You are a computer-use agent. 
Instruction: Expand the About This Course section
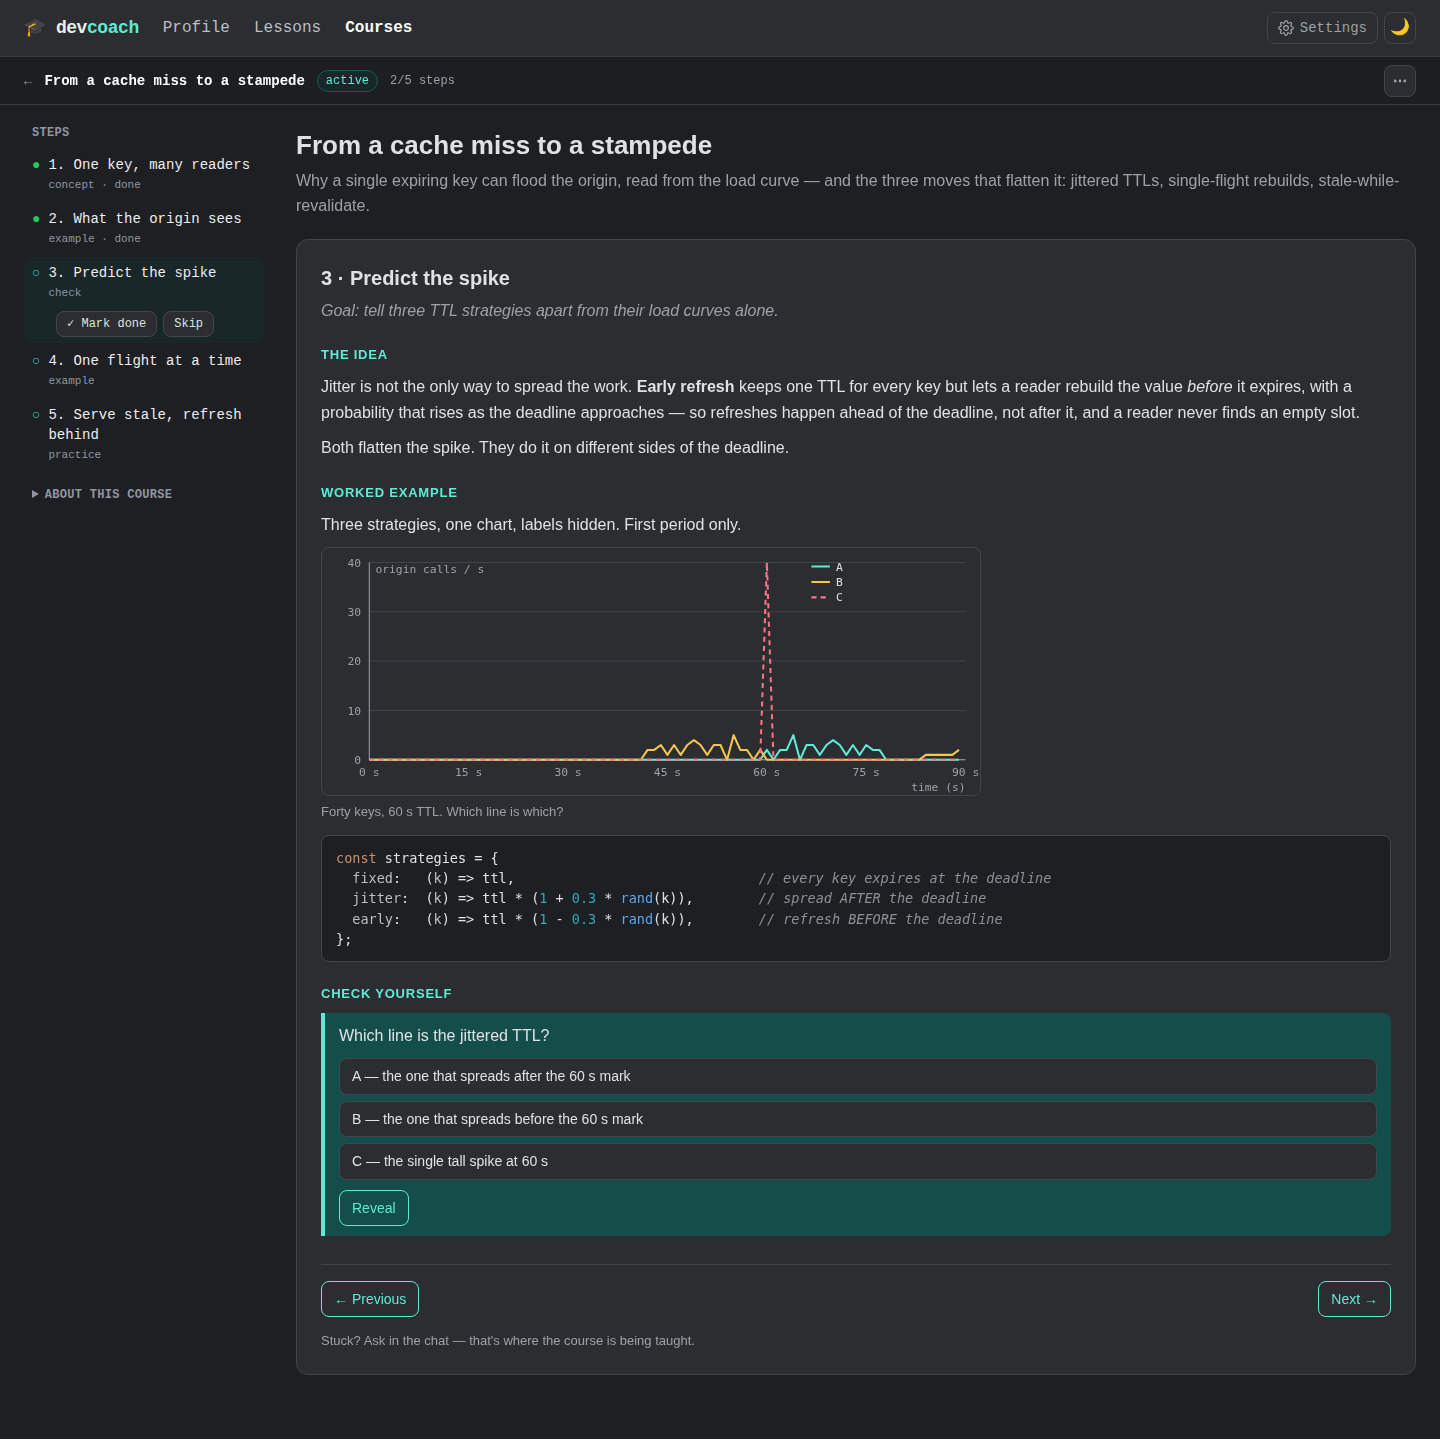coord(102,494)
